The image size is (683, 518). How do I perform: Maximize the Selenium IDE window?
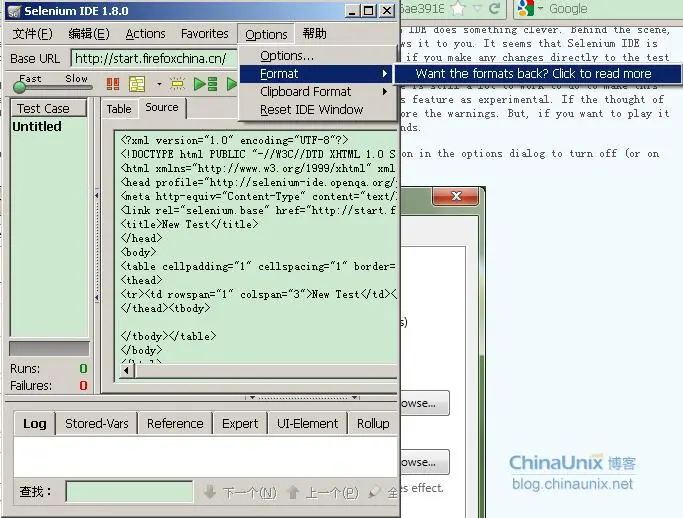[x=369, y=10]
